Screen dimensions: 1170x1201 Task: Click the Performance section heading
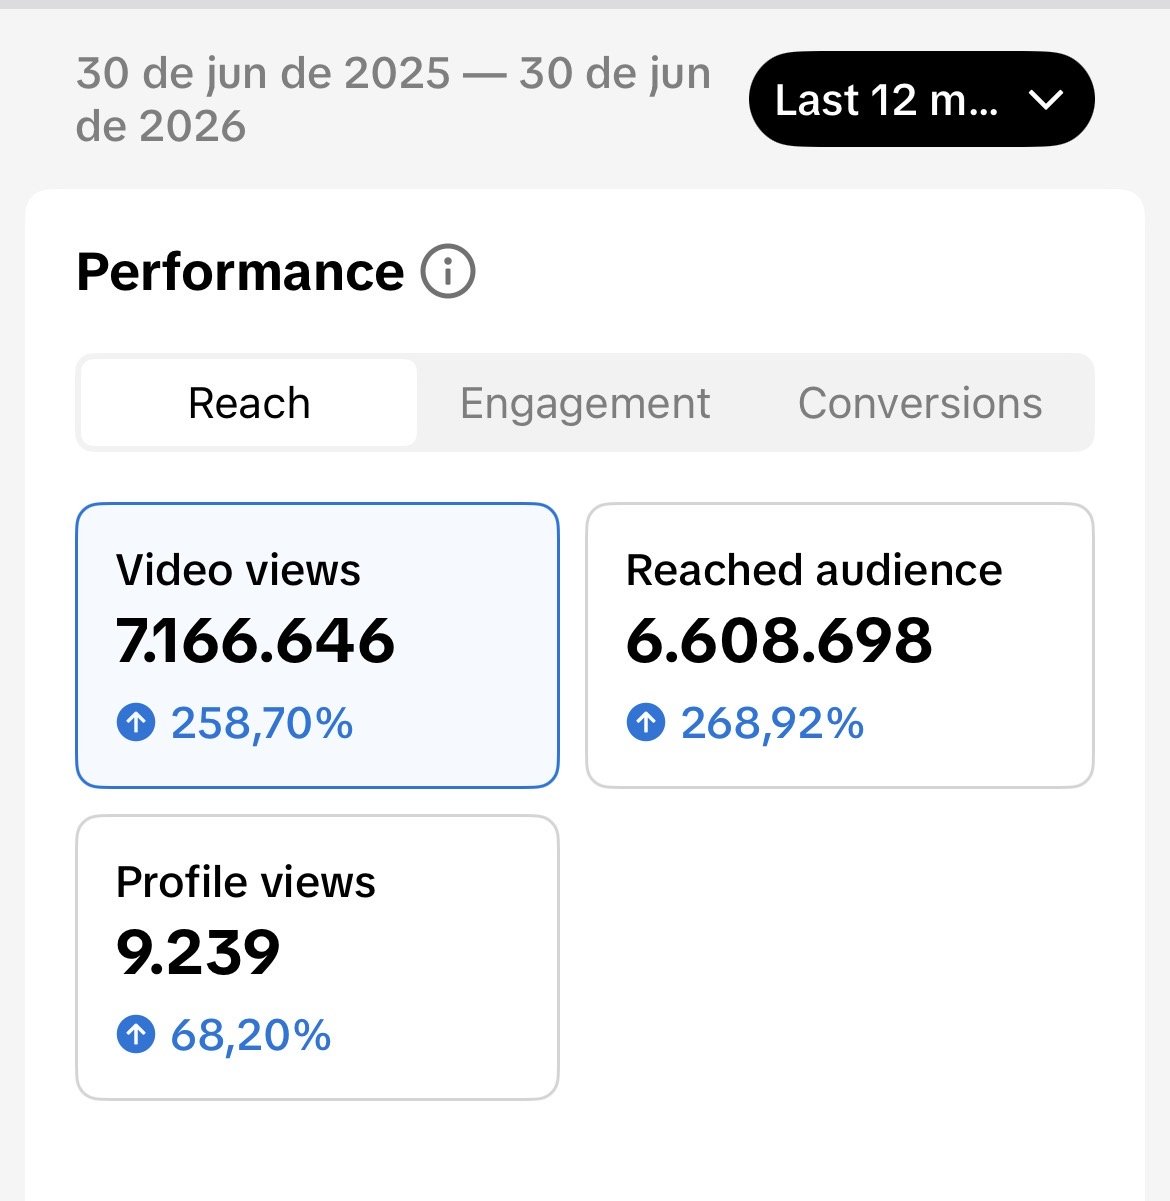click(240, 272)
